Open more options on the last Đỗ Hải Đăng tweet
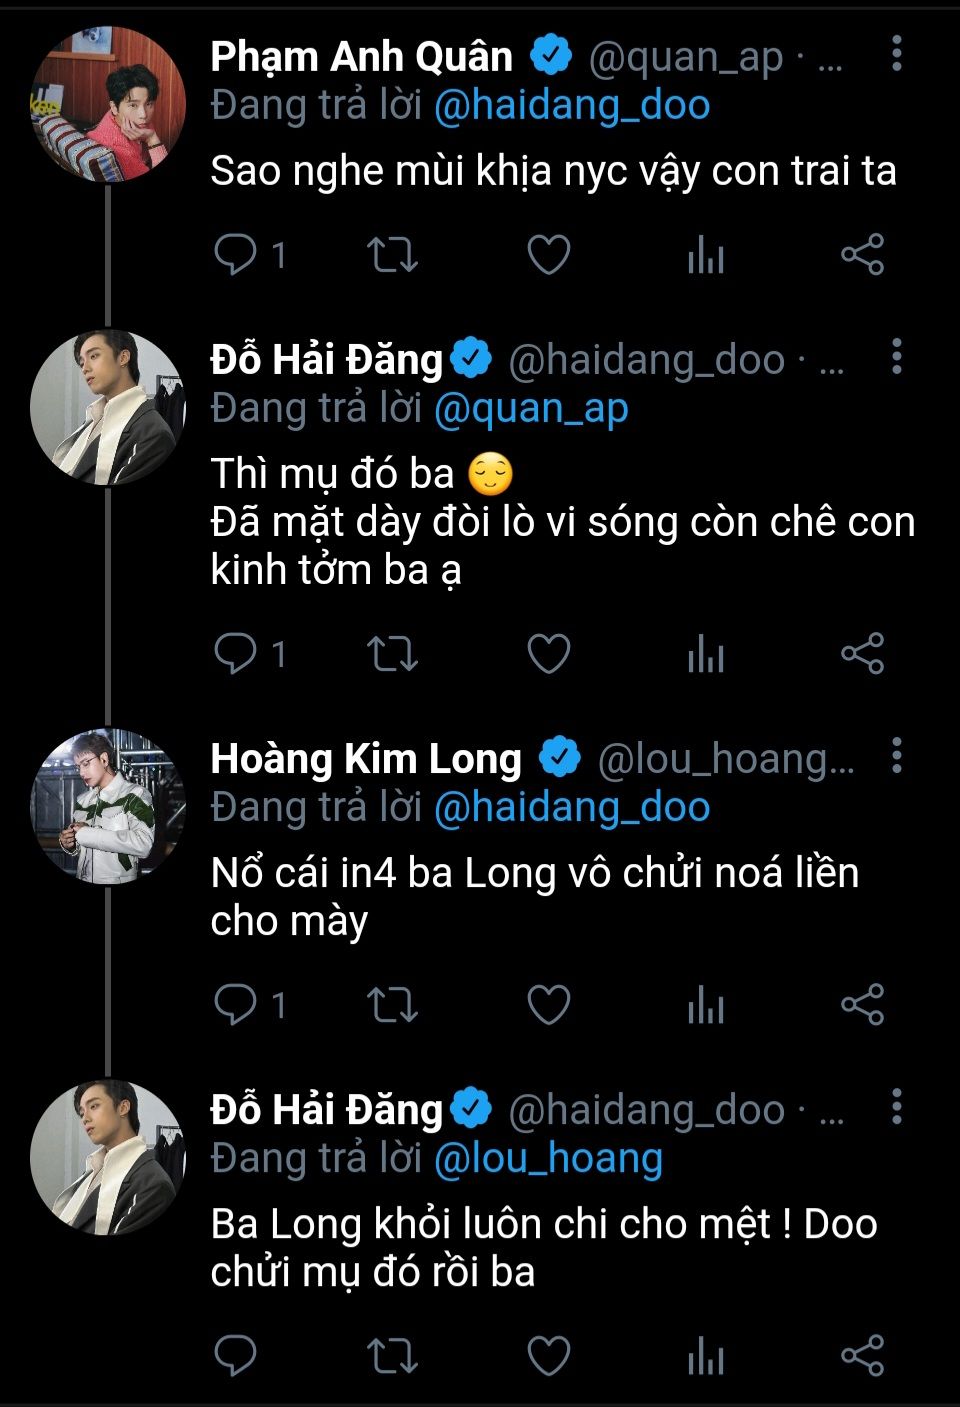 [x=896, y=1107]
